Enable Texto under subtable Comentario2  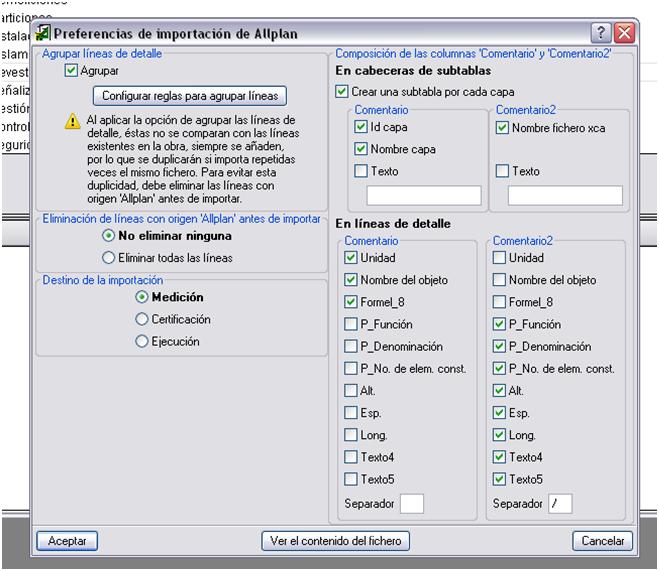tap(502, 171)
